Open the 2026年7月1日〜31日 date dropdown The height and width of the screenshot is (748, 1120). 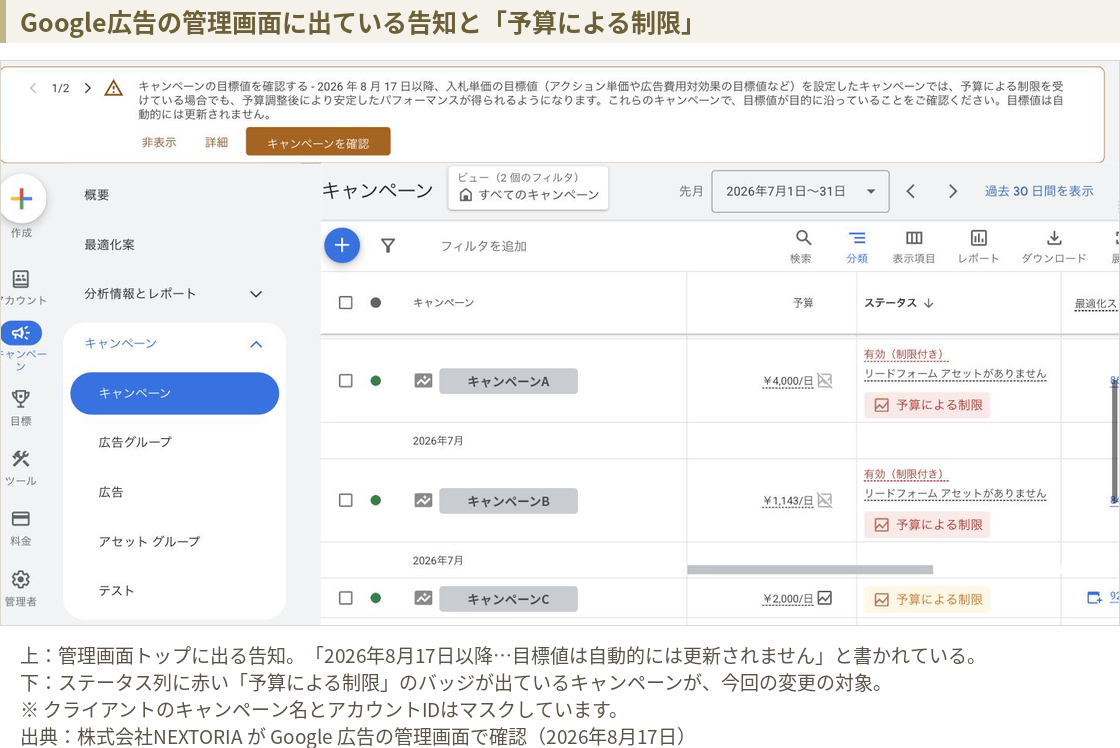click(800, 191)
